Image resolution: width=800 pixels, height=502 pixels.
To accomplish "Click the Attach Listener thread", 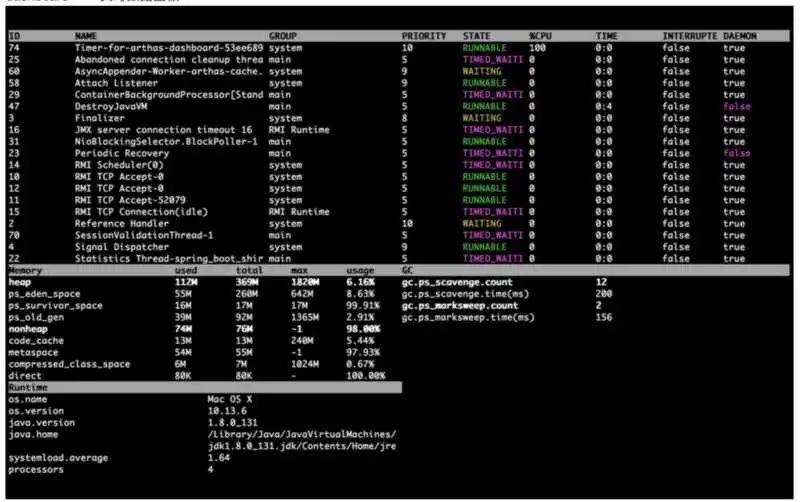I will coord(116,83).
